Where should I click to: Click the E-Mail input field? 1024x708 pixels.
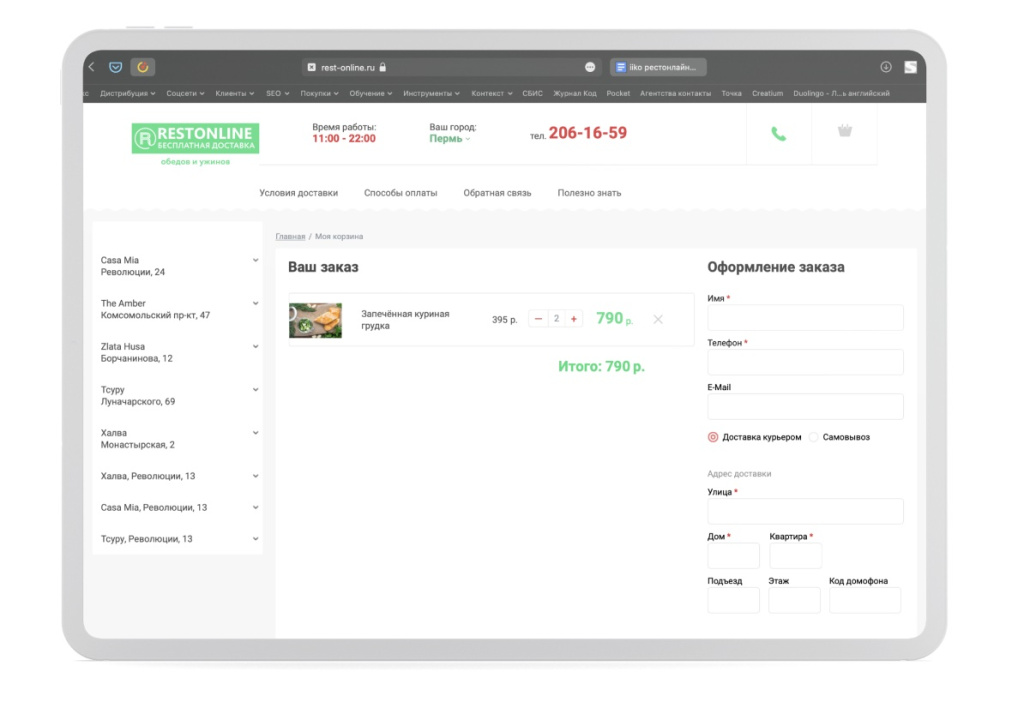[x=805, y=406]
